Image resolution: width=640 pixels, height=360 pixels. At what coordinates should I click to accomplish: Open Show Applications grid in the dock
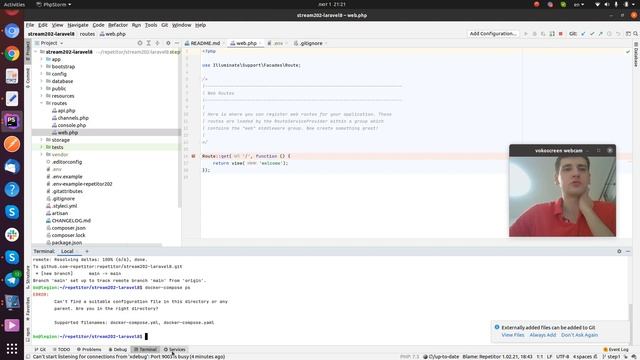pyautogui.click(x=12, y=348)
